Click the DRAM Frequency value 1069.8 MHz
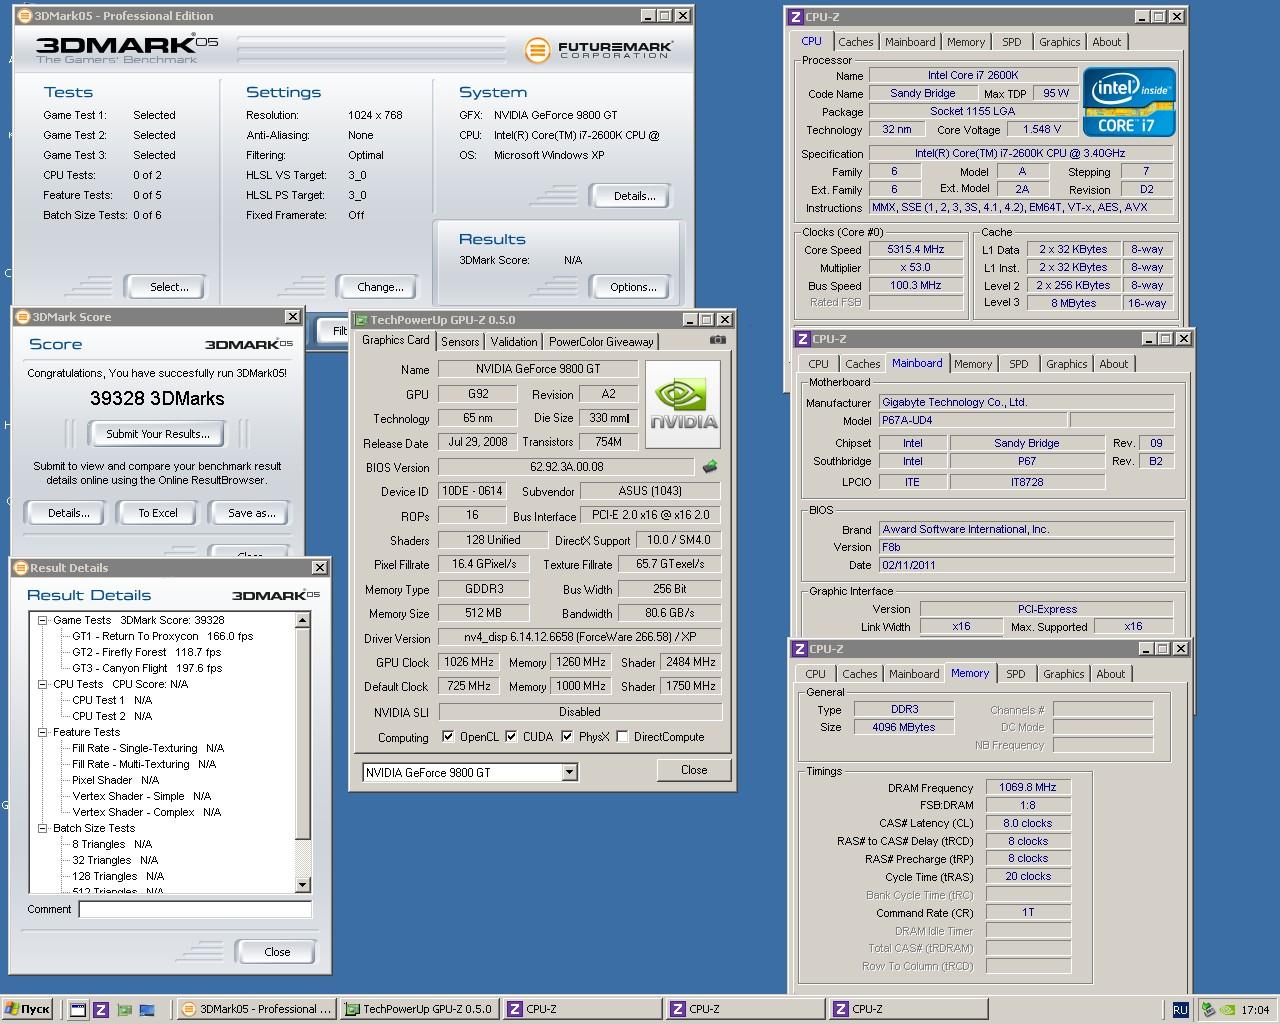The height and width of the screenshot is (1024, 1280). [1027, 788]
